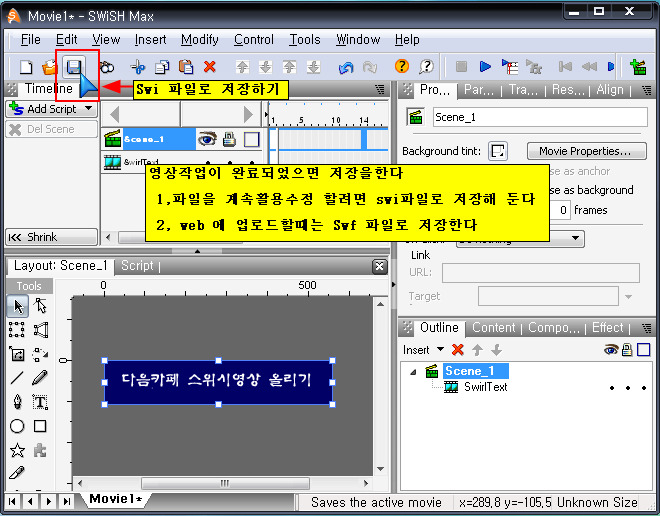This screenshot has height=516, width=660.
Task: Click the Del Scene button
Action: 51,129
